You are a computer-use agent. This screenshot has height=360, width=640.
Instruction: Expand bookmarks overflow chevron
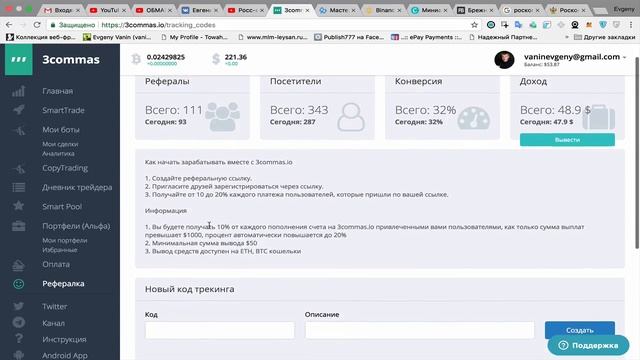point(566,37)
